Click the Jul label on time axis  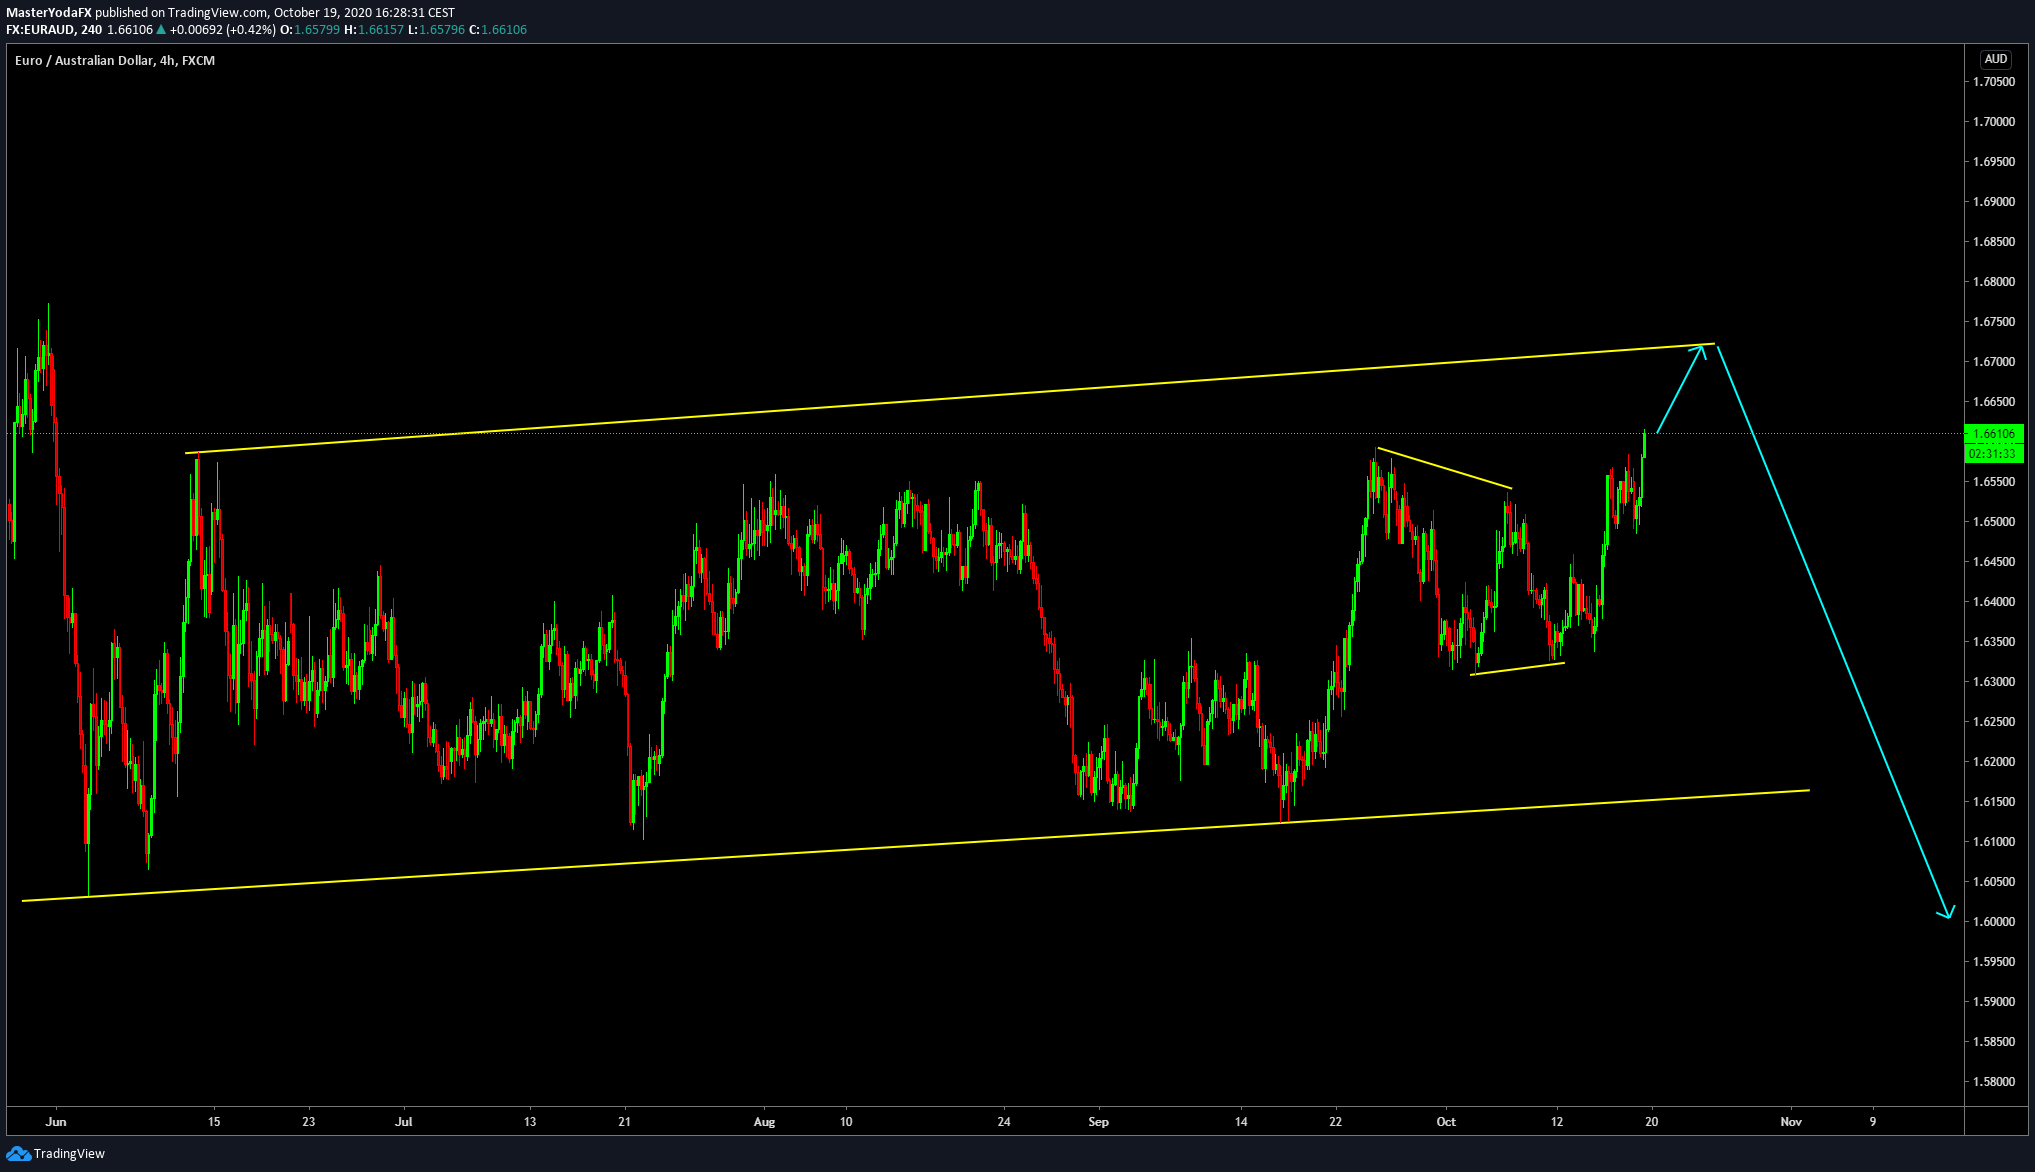coord(403,1122)
